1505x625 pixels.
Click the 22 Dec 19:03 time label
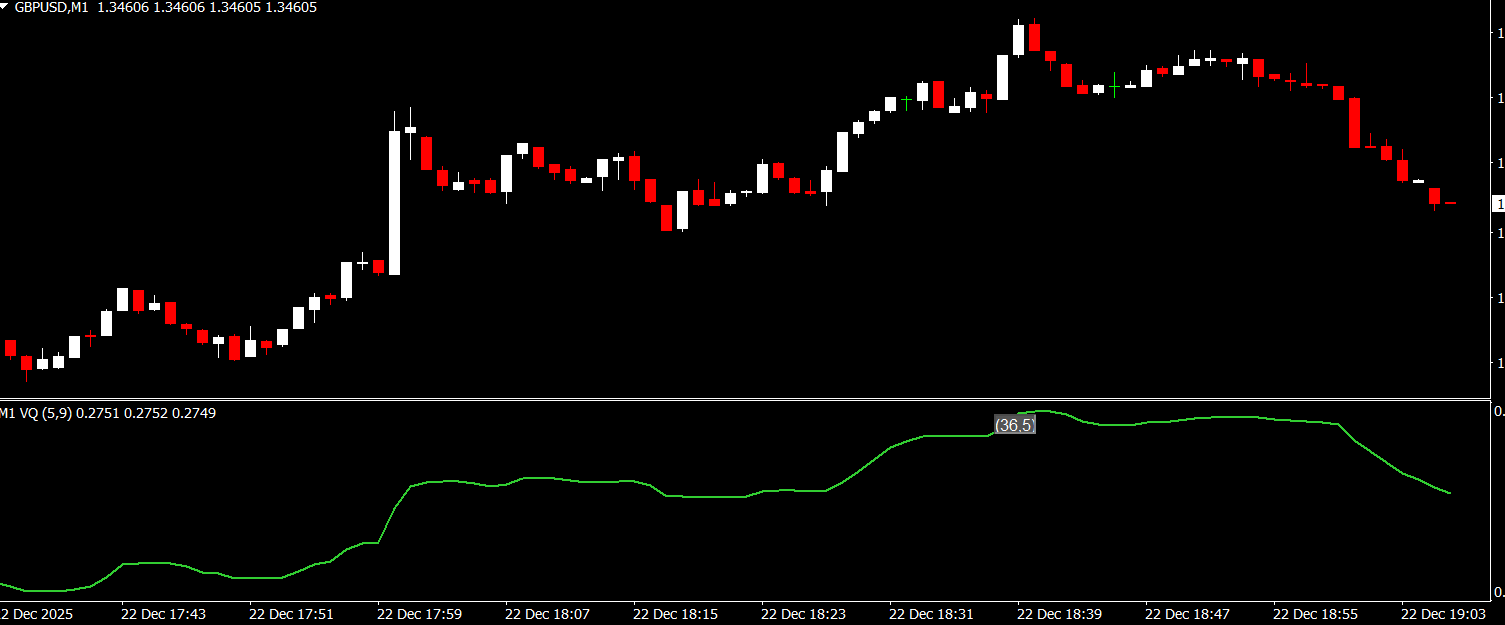click(1443, 613)
